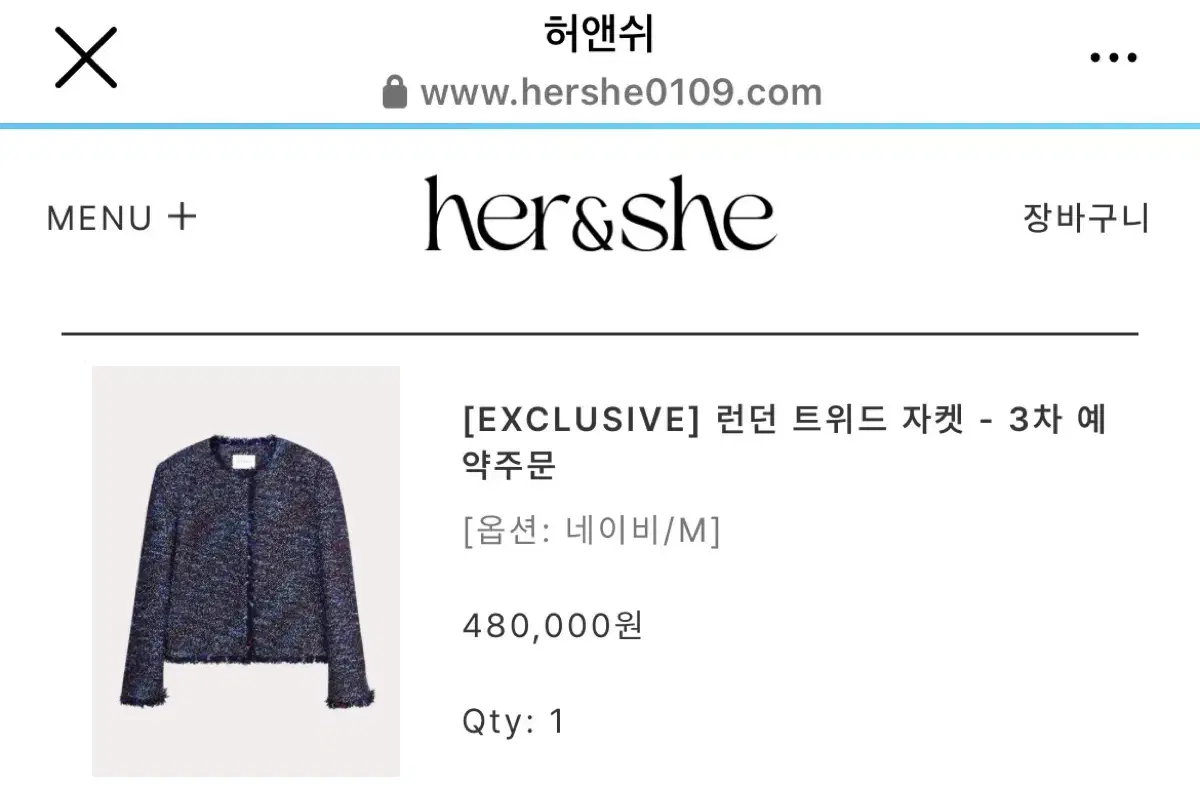Select the 옵션: 네이비/M option text

[591, 531]
